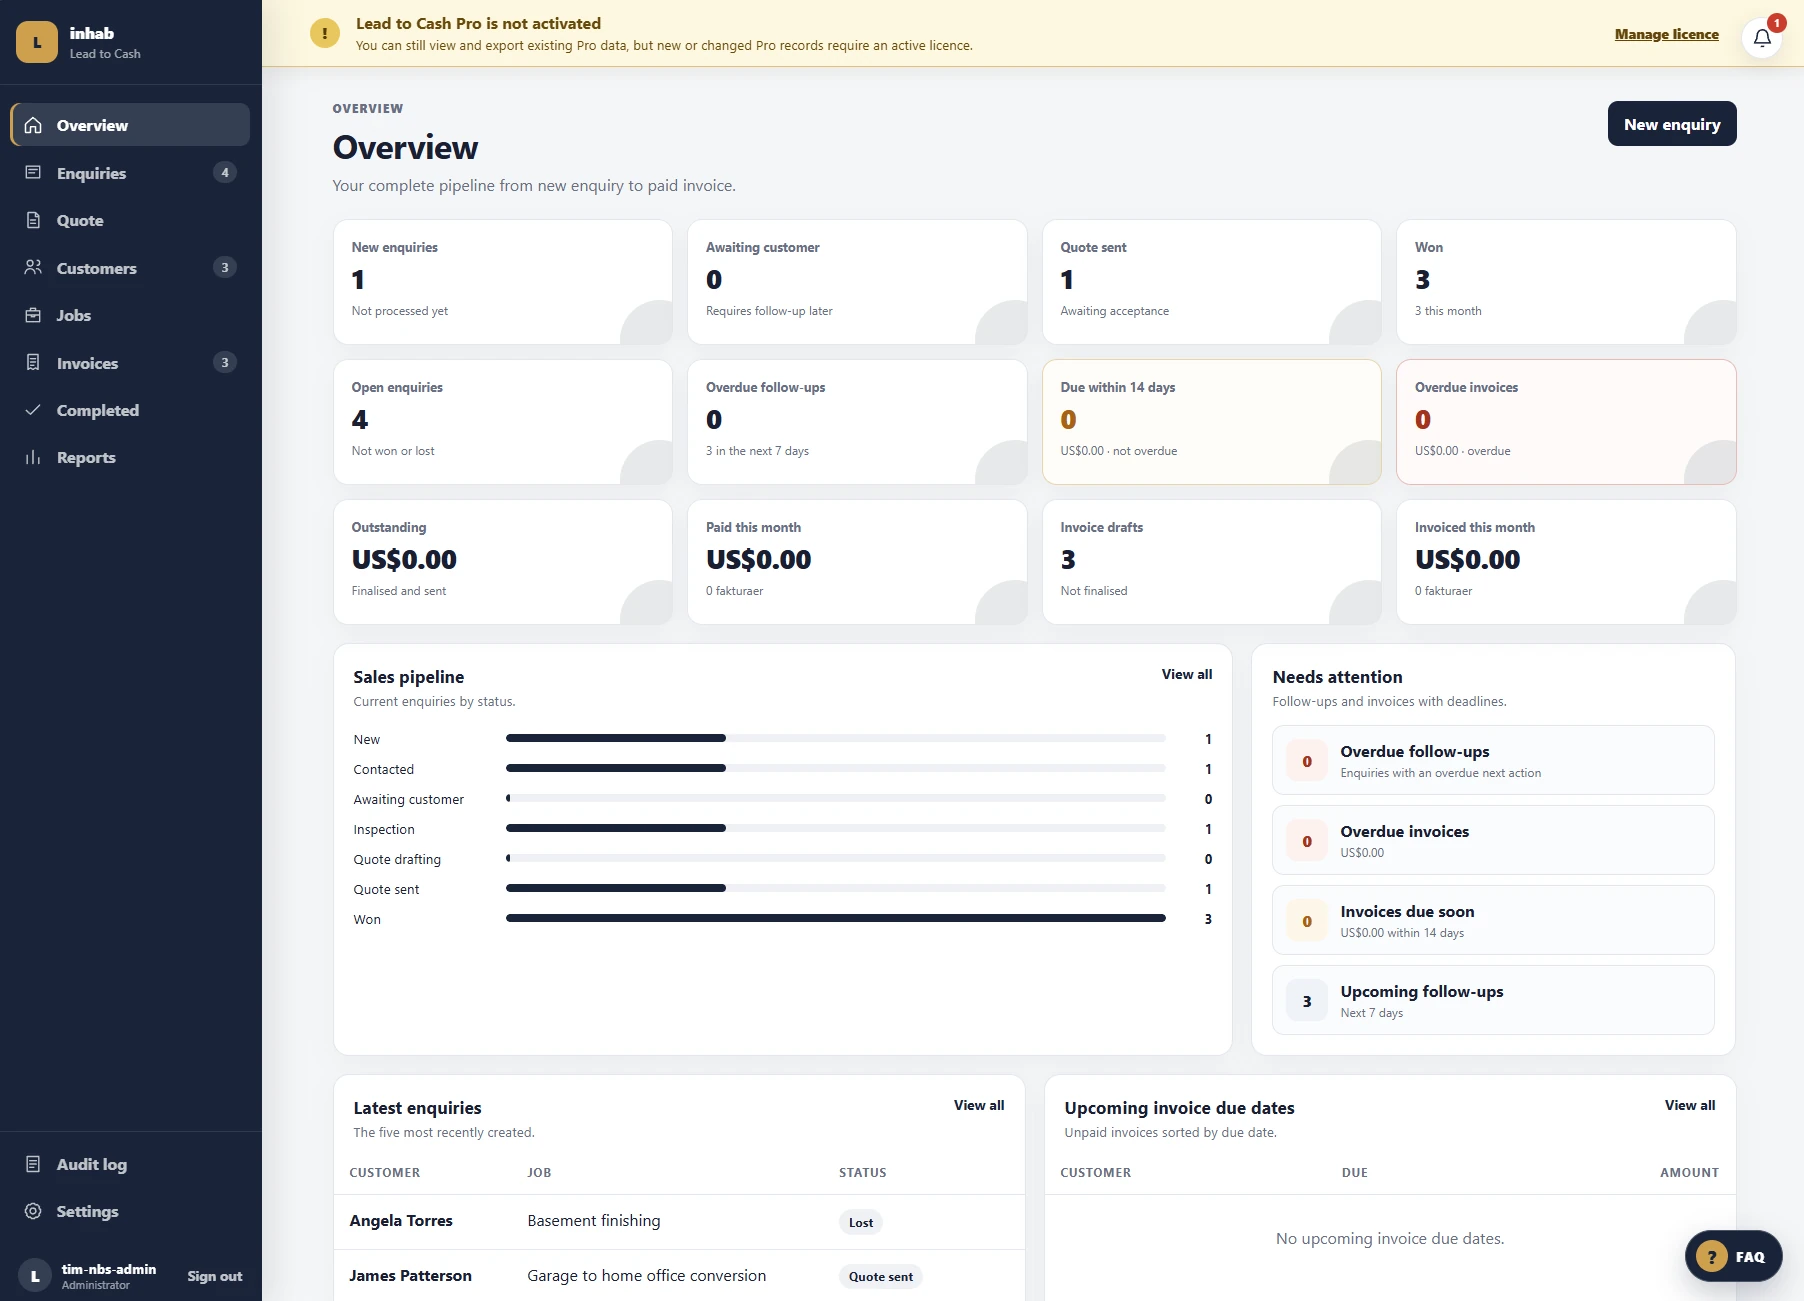Go to the Customers section
1804x1301 pixels.
[130, 268]
